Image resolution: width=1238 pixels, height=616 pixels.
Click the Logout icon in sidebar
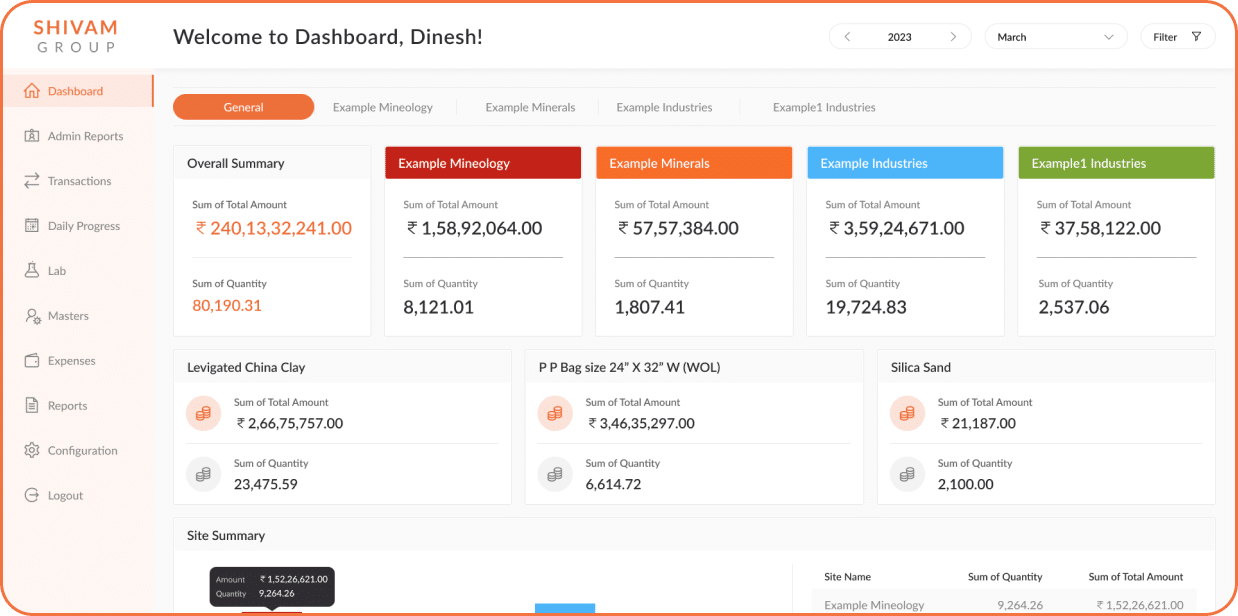[31, 496]
